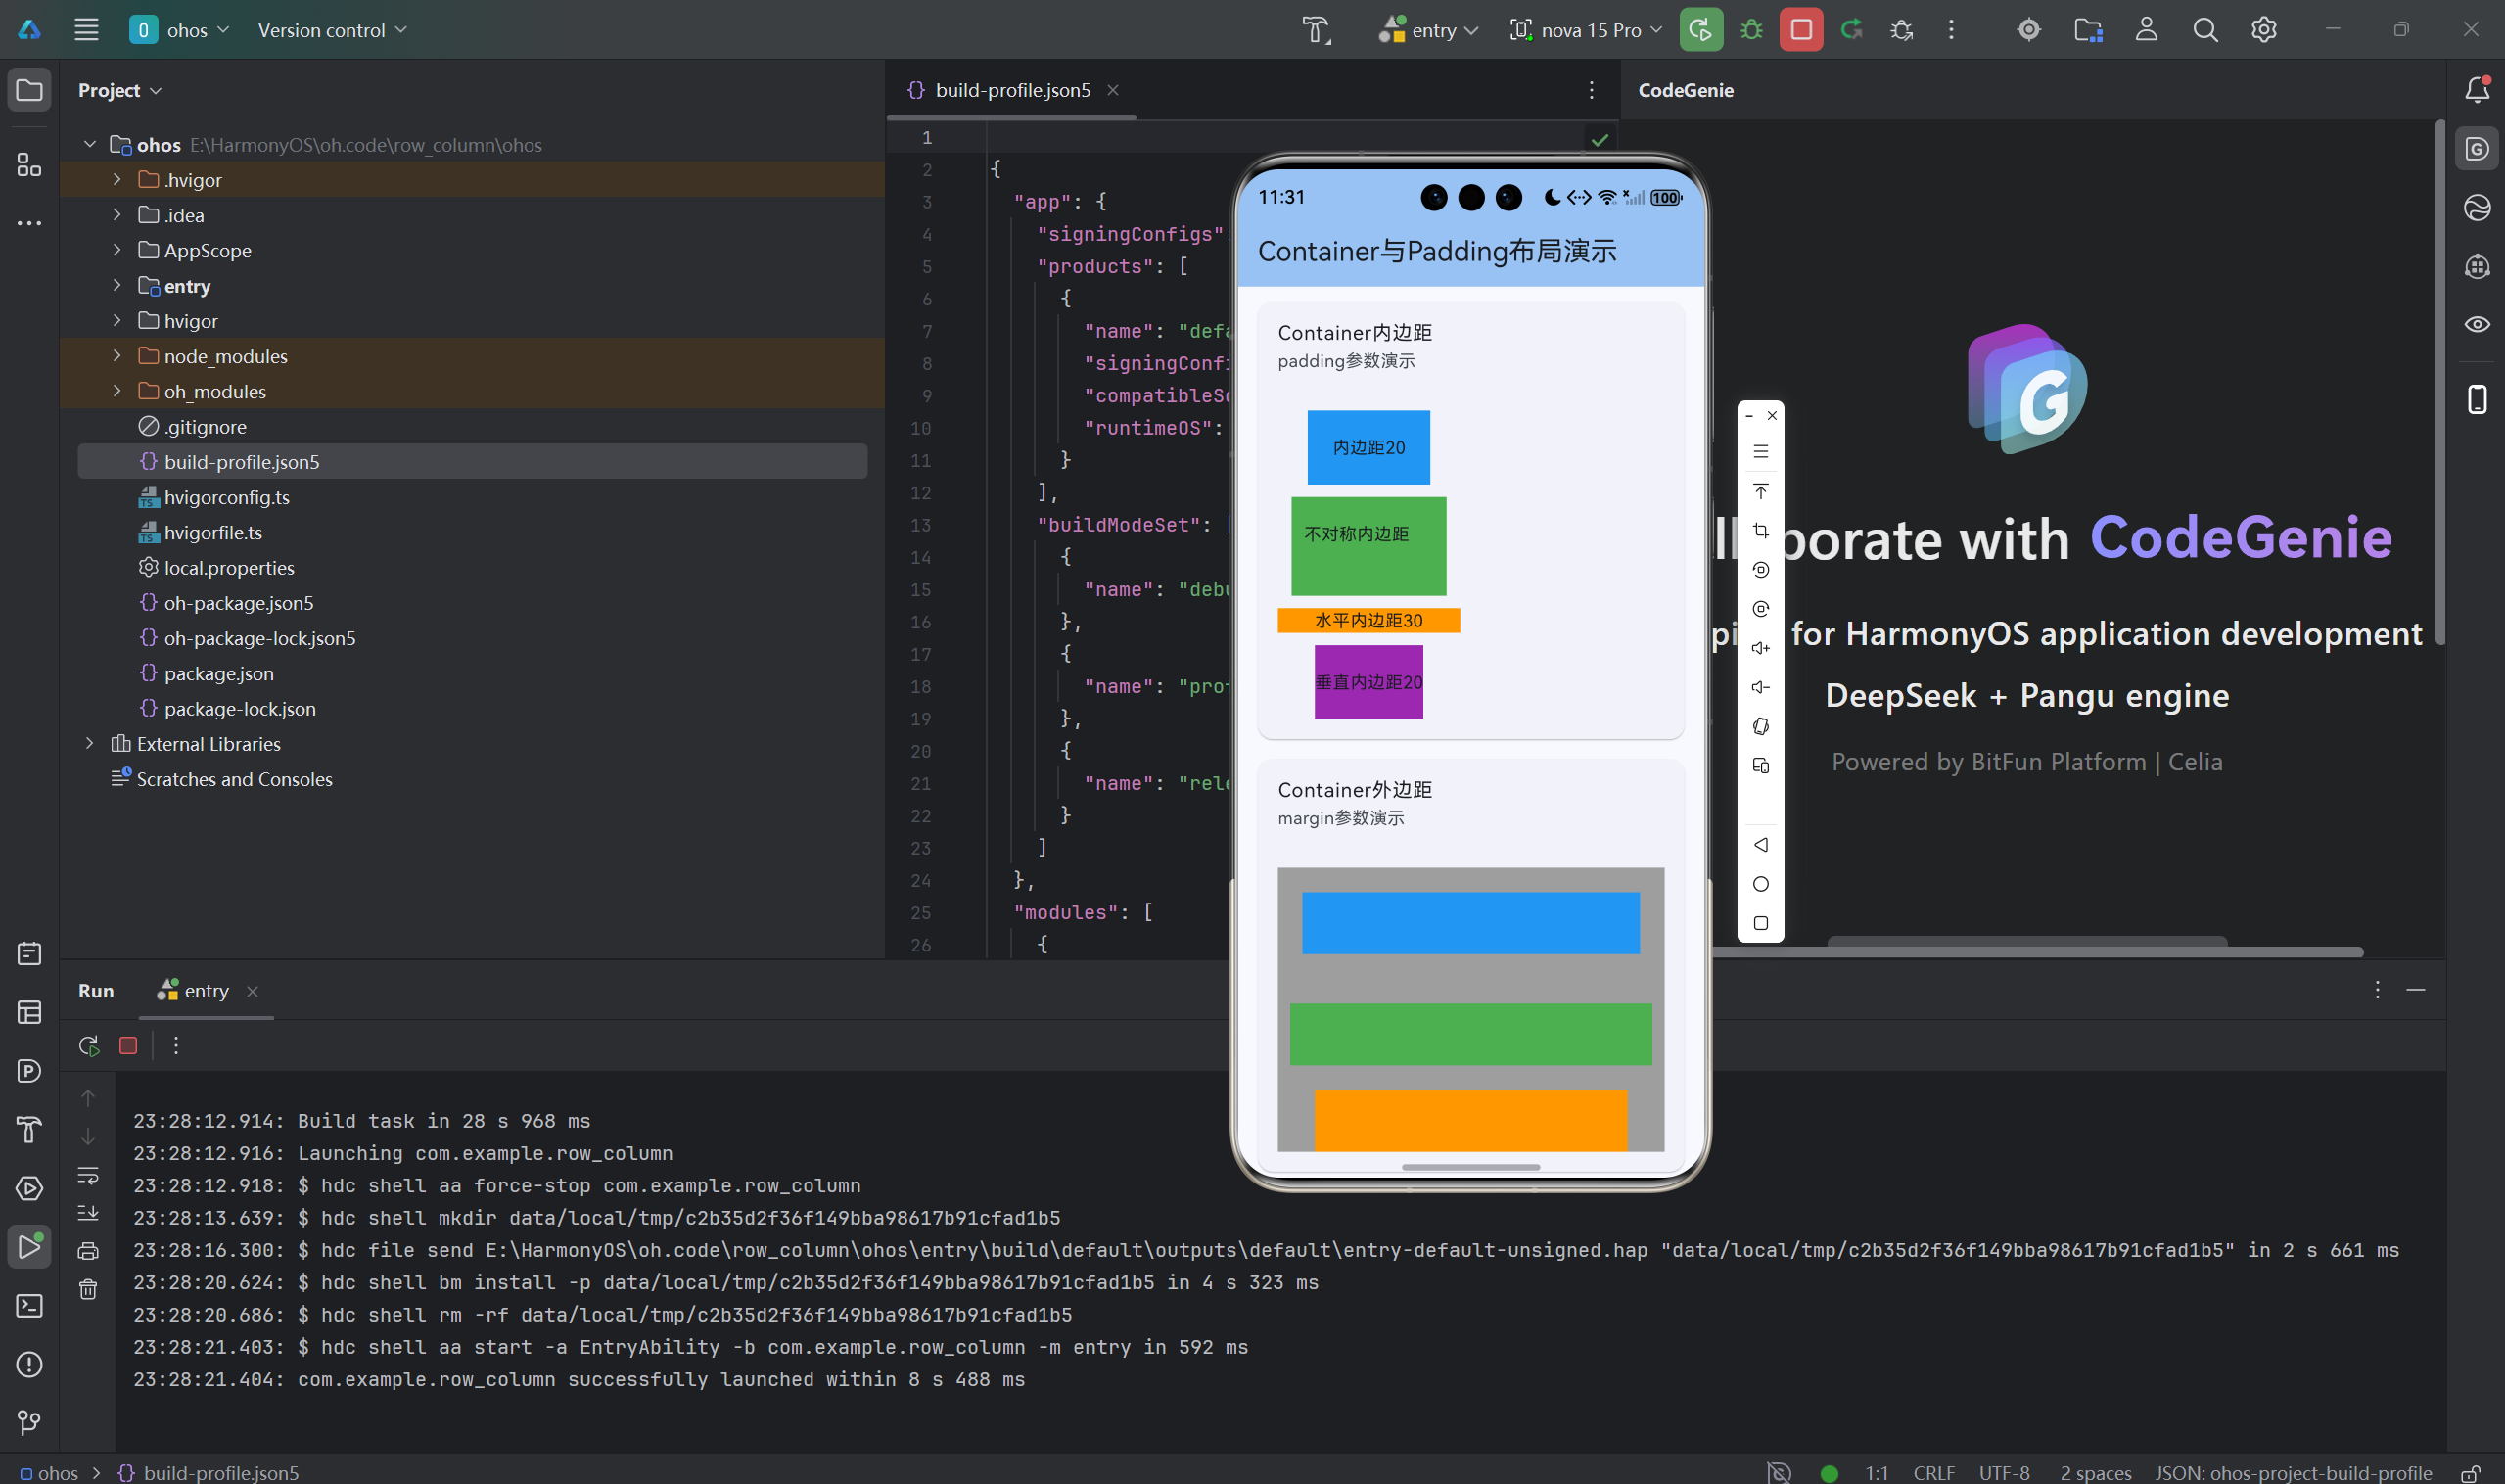The image size is (2505, 1484).
Task: Open hvigorfile.ts in project tree
Action: click(213, 533)
